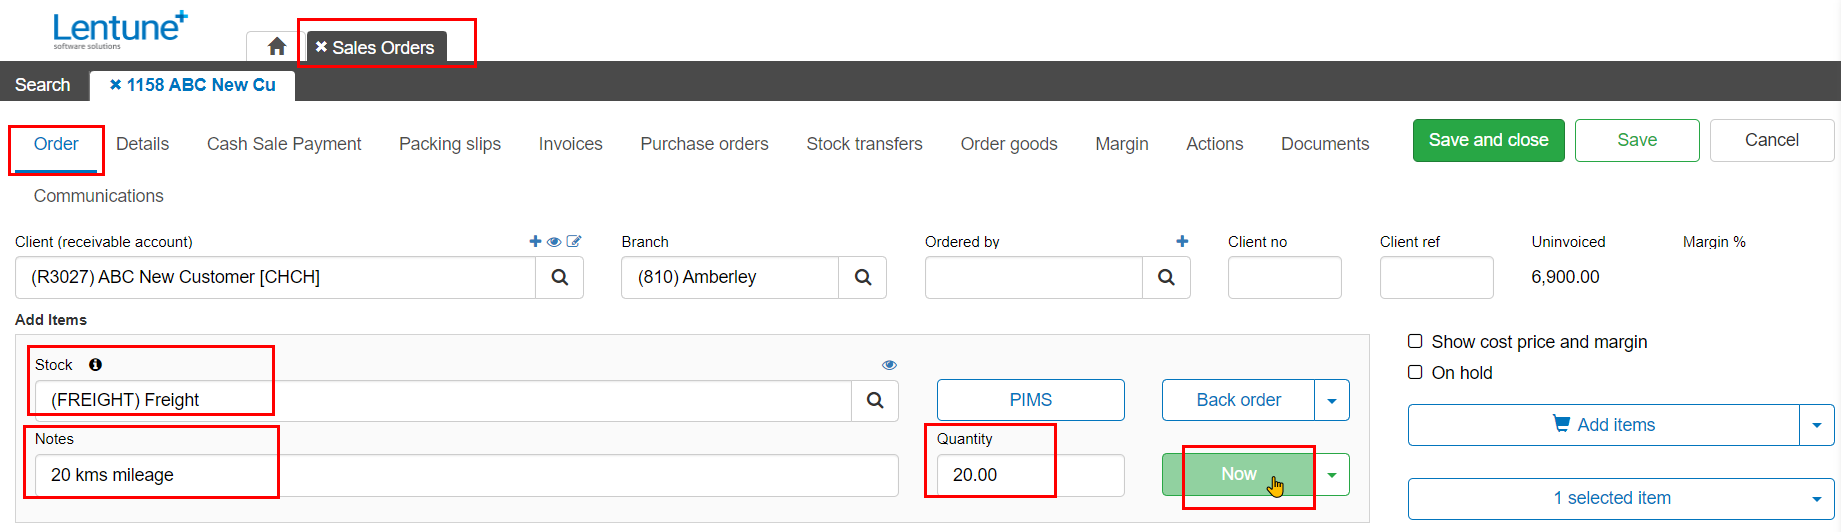Click the plus icon to add client
The height and width of the screenshot is (532, 1841).
pyautogui.click(x=535, y=241)
